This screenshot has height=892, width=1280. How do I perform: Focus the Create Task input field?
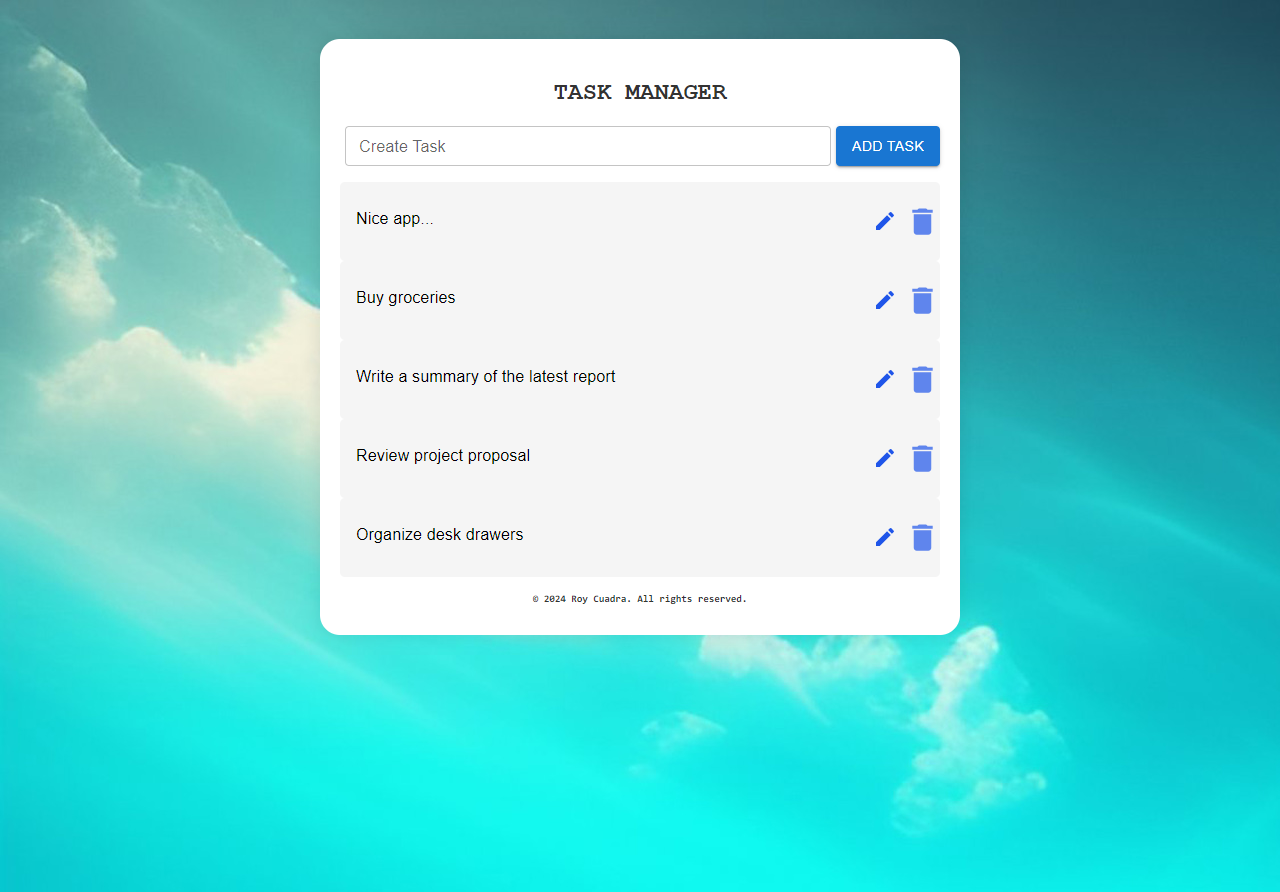pyautogui.click(x=587, y=146)
